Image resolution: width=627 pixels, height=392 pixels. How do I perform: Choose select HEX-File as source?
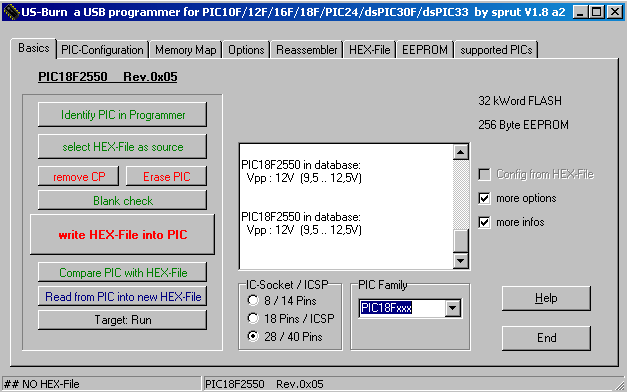tap(123, 147)
